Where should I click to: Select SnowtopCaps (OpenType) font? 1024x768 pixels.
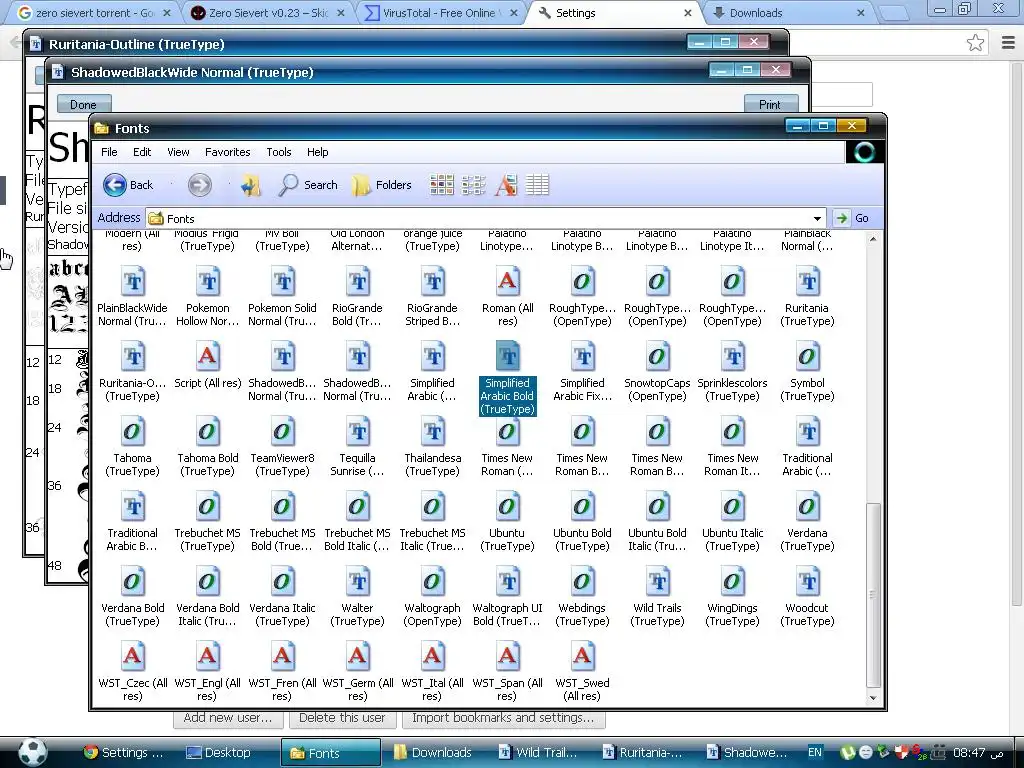point(657,372)
